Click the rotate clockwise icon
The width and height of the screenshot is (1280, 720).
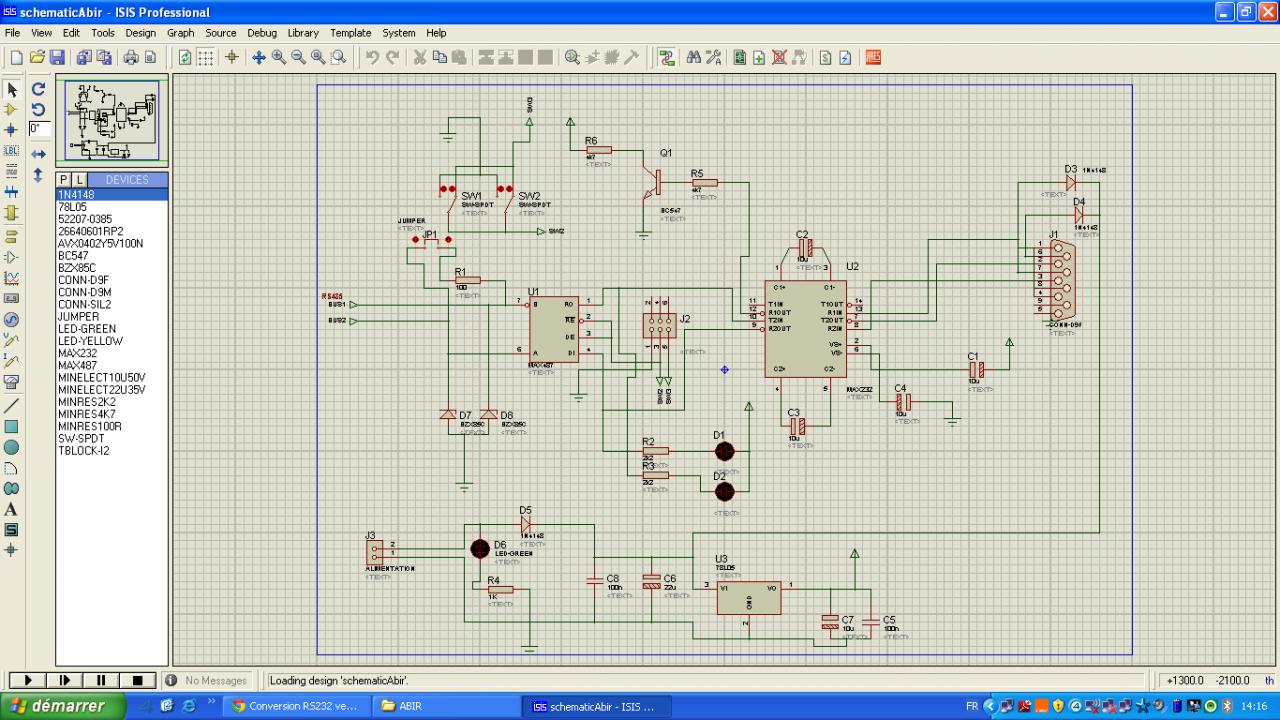coord(39,89)
